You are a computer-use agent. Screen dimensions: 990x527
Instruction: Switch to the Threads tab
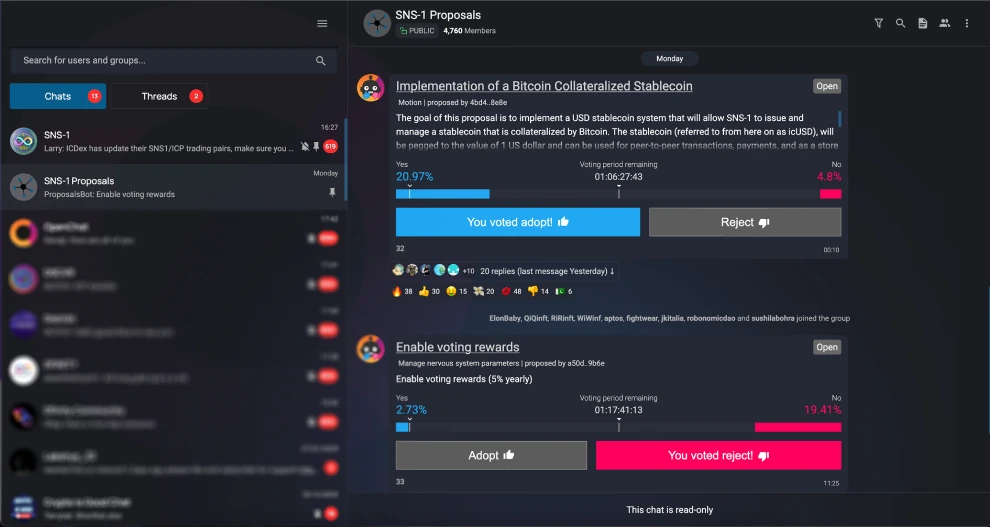(x=160, y=96)
